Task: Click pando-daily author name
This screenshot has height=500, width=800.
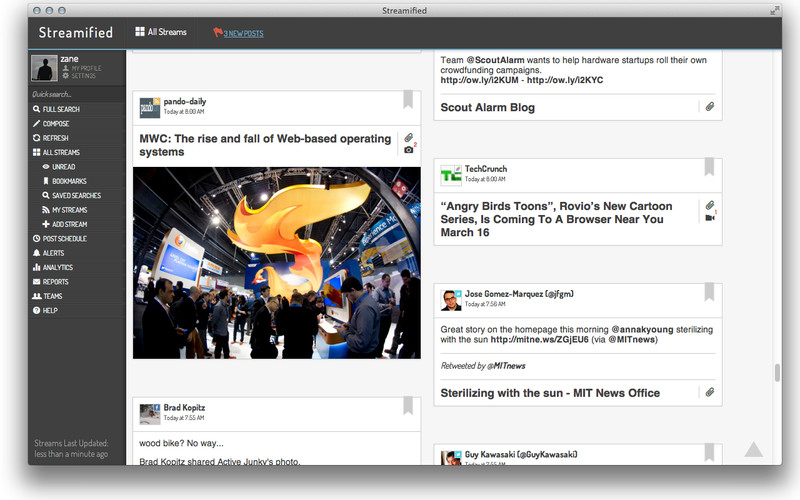Action: (x=185, y=102)
